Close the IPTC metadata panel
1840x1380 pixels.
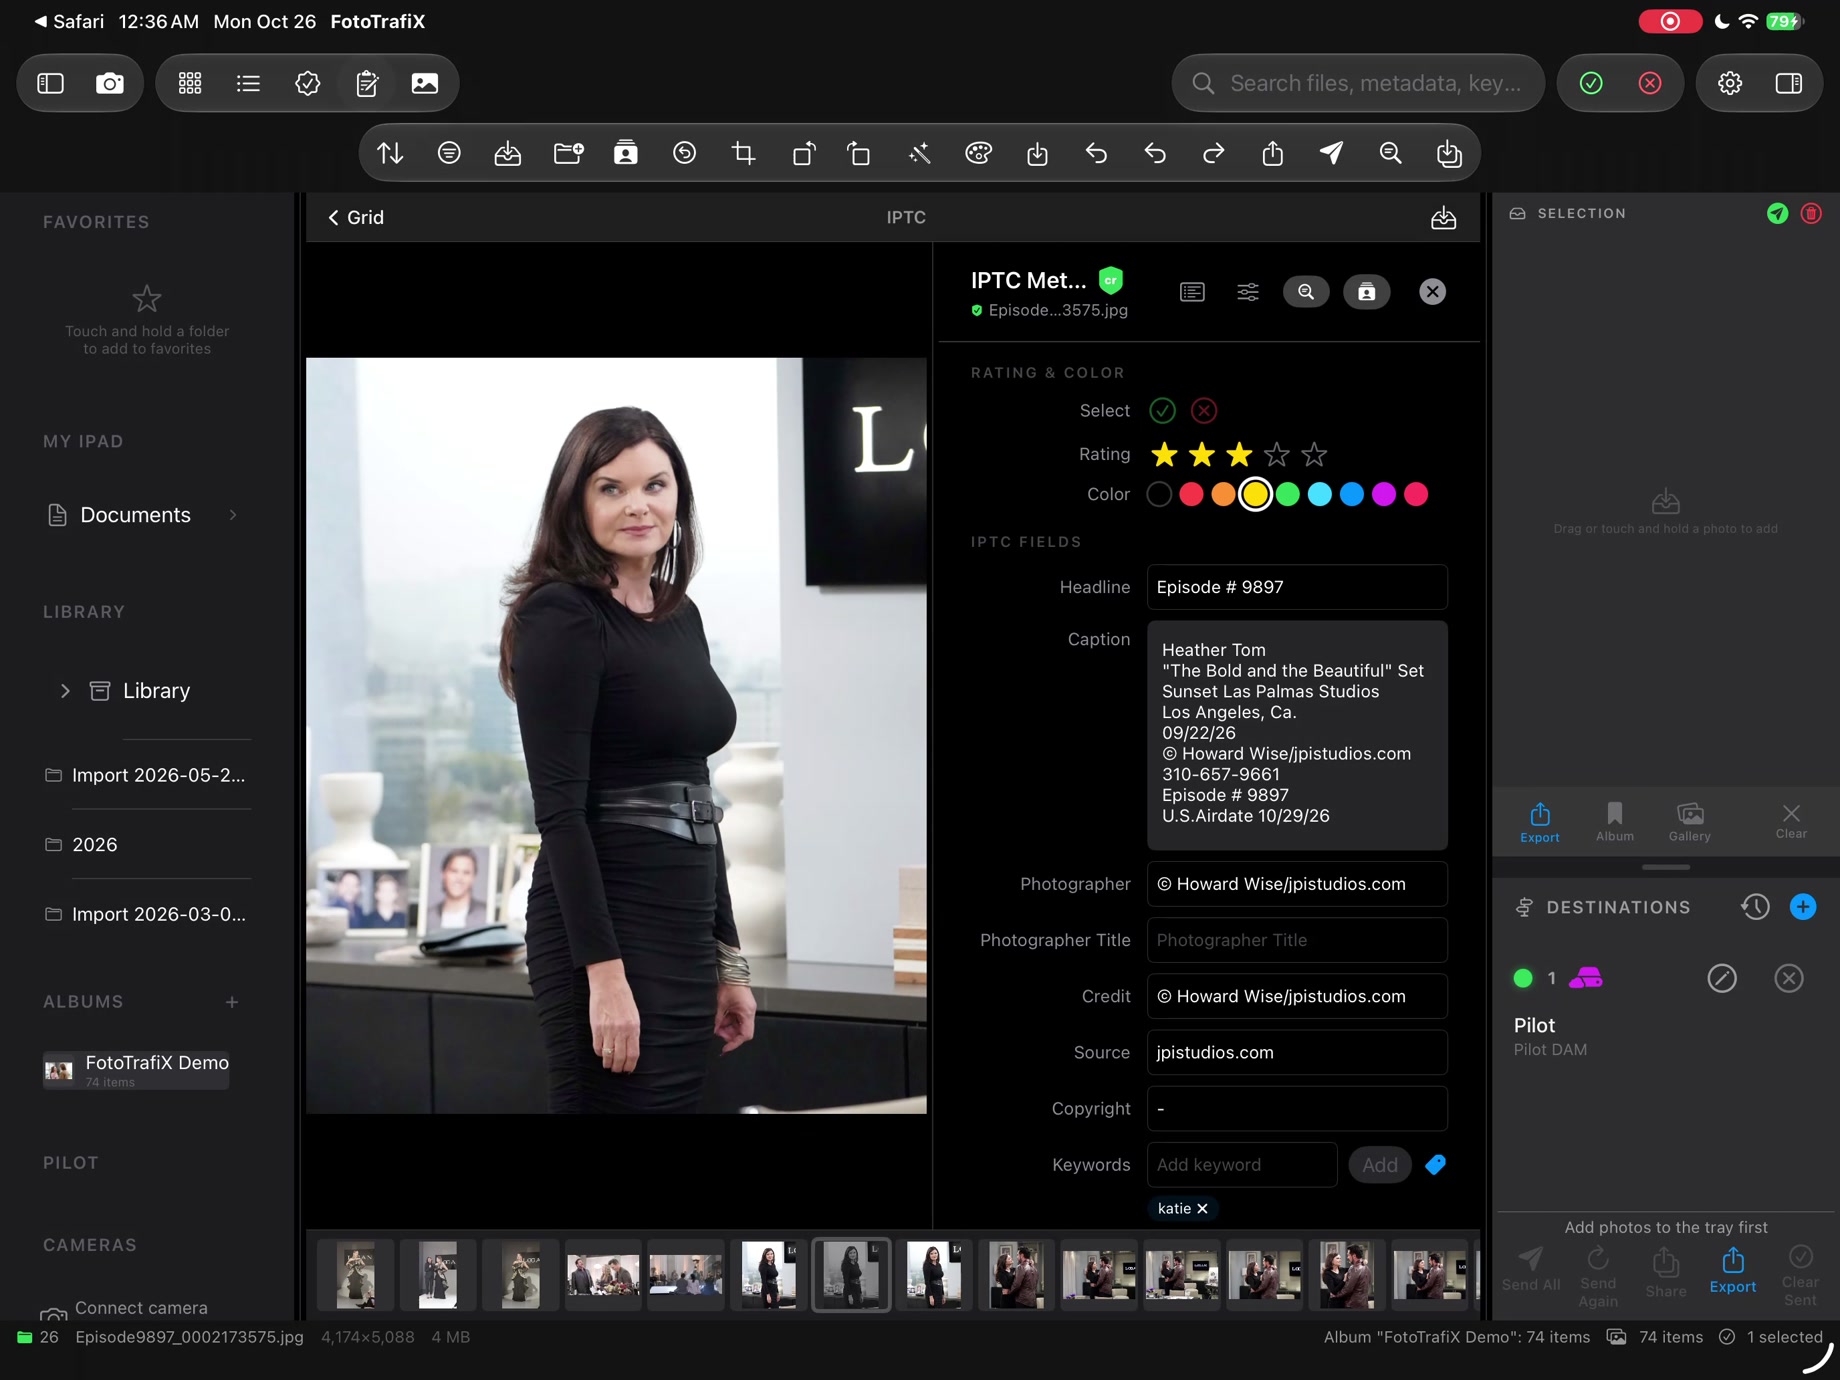[x=1432, y=292]
